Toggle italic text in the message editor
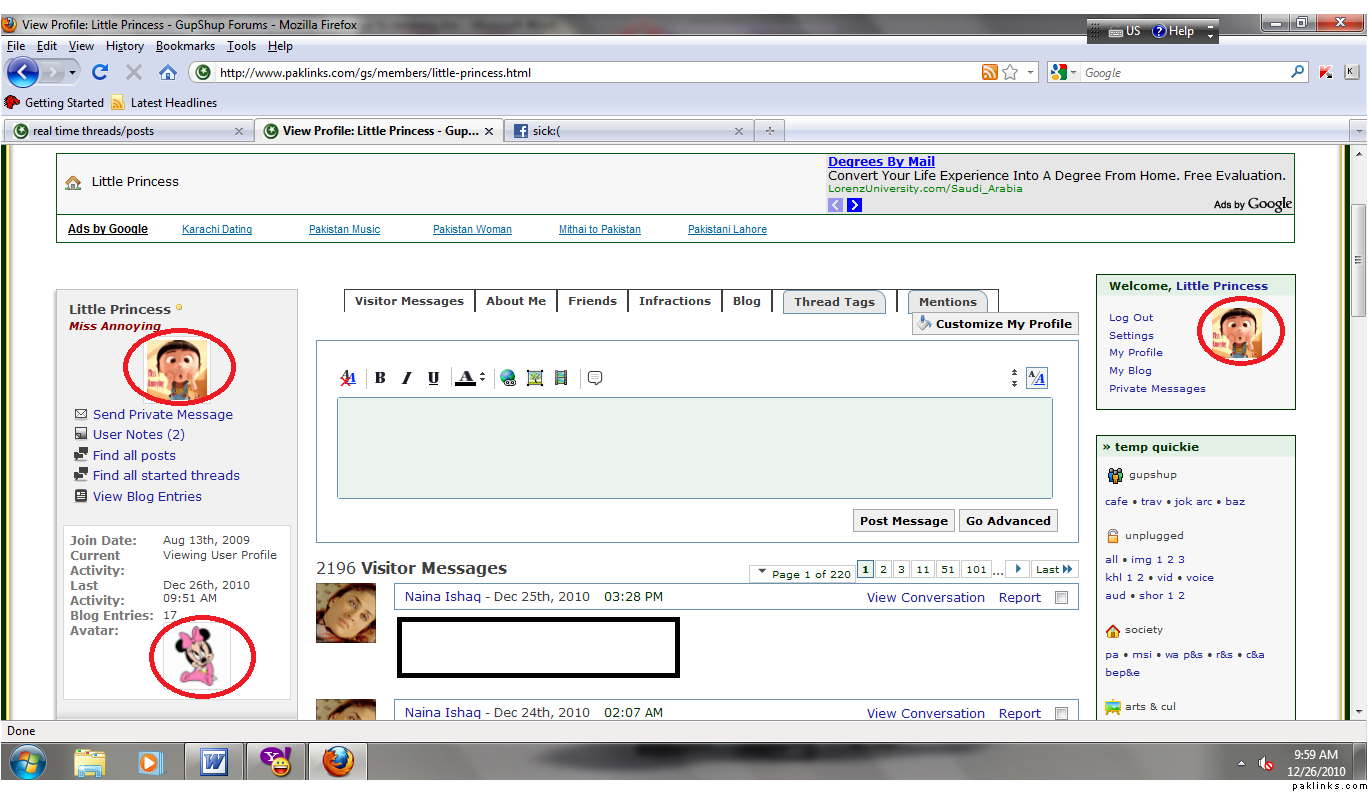Image resolution: width=1368 pixels, height=792 pixels. pos(406,378)
